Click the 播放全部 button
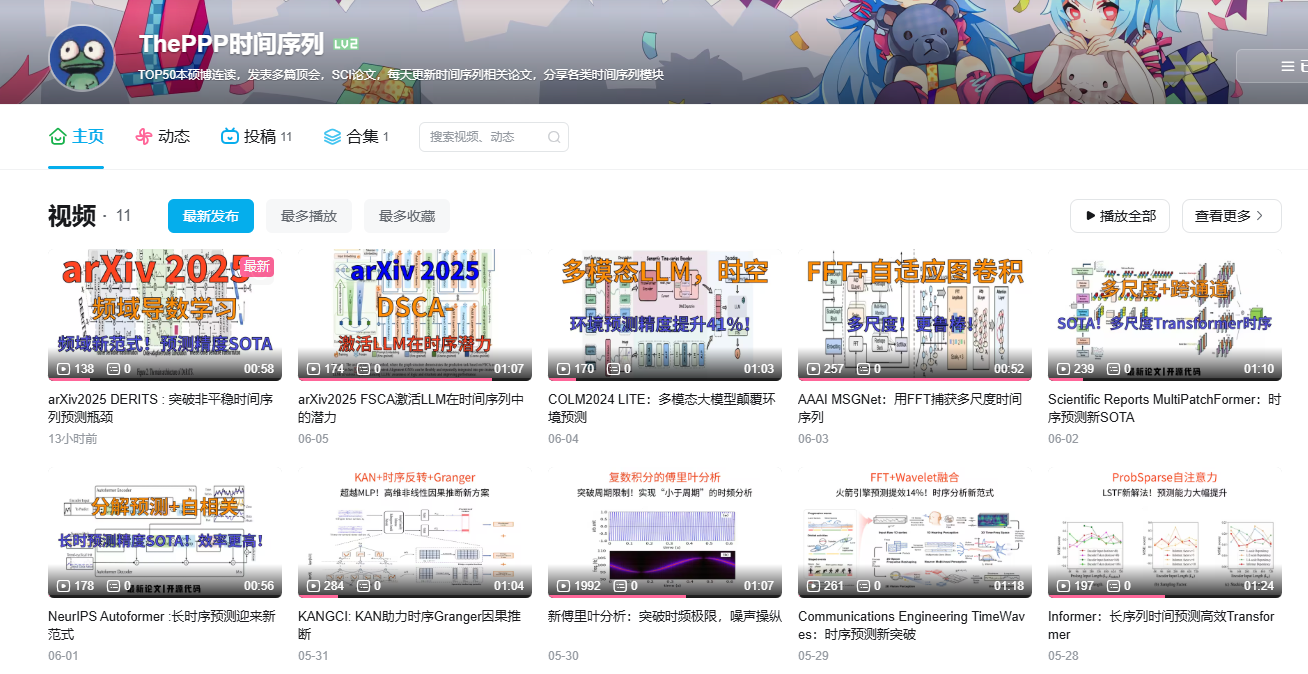Screen dimensions: 1308x674 pyautogui.click(x=1119, y=215)
